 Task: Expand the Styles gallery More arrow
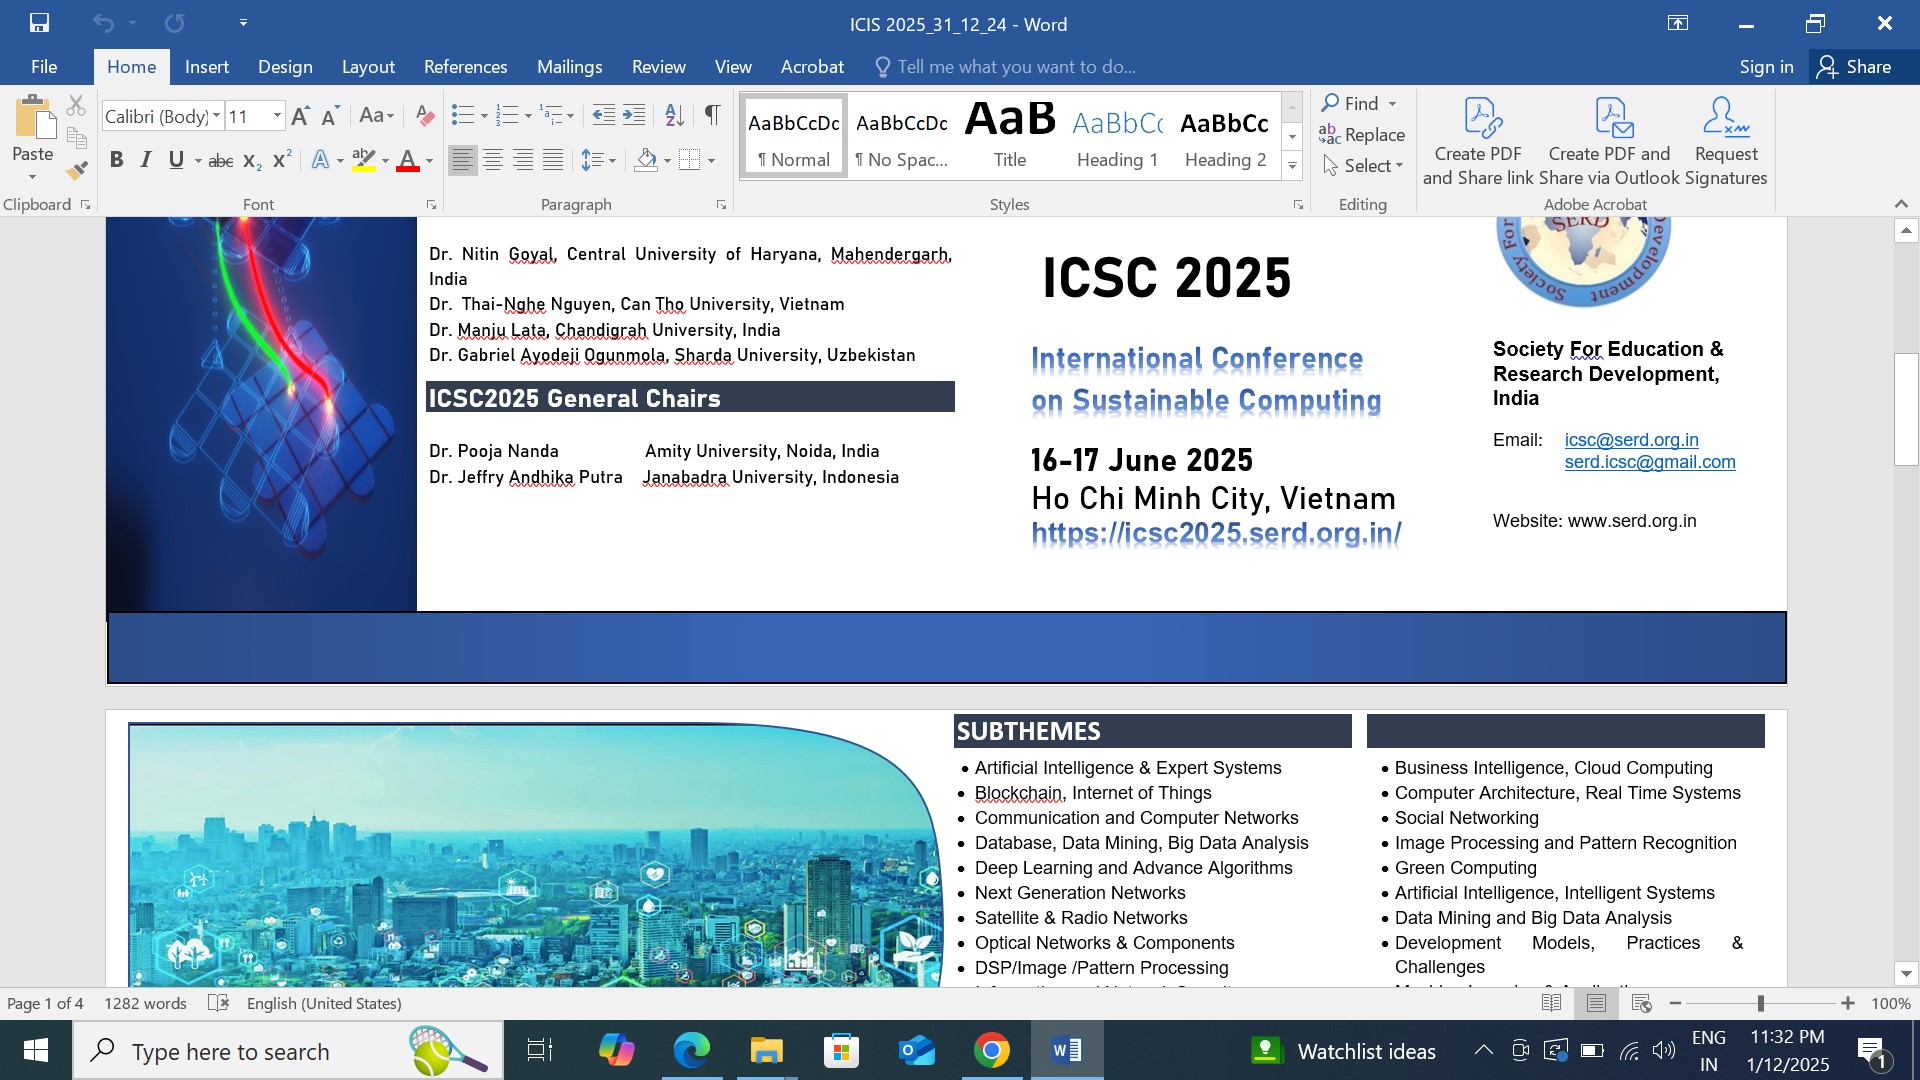[x=1292, y=166]
